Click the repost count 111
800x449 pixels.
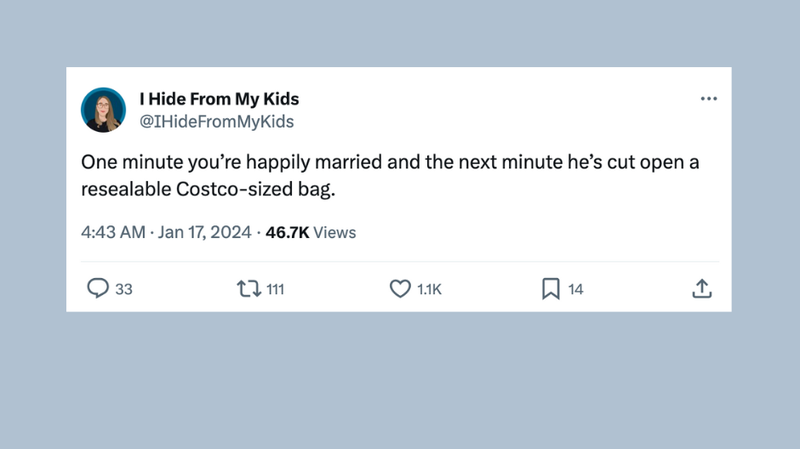(x=276, y=290)
